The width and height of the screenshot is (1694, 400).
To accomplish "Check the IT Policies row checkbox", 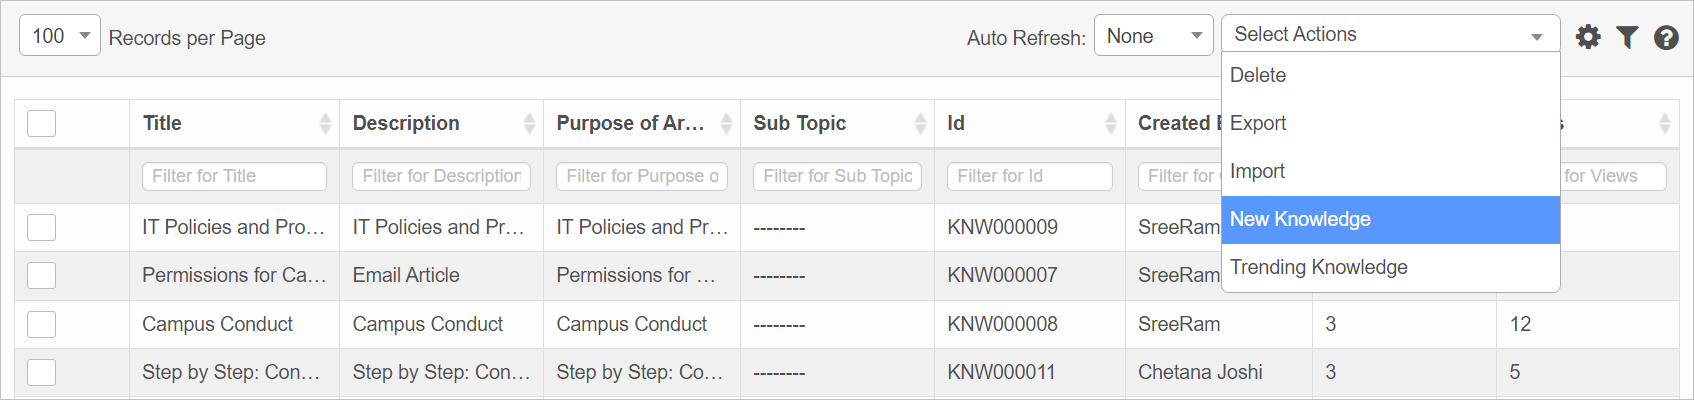I will (41, 227).
